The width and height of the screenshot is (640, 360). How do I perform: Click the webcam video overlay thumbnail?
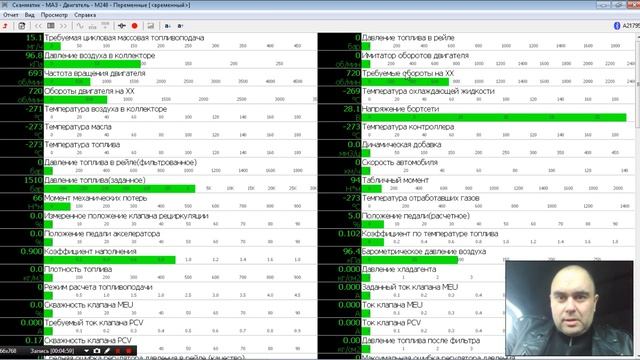[x=569, y=308]
